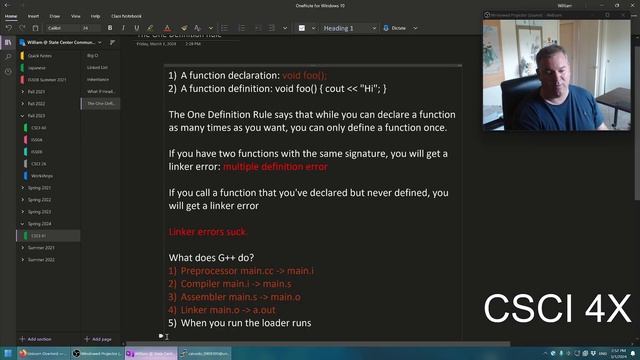Toggle bold formatting
Viewport: 640px width, 360px height.
coord(110,28)
